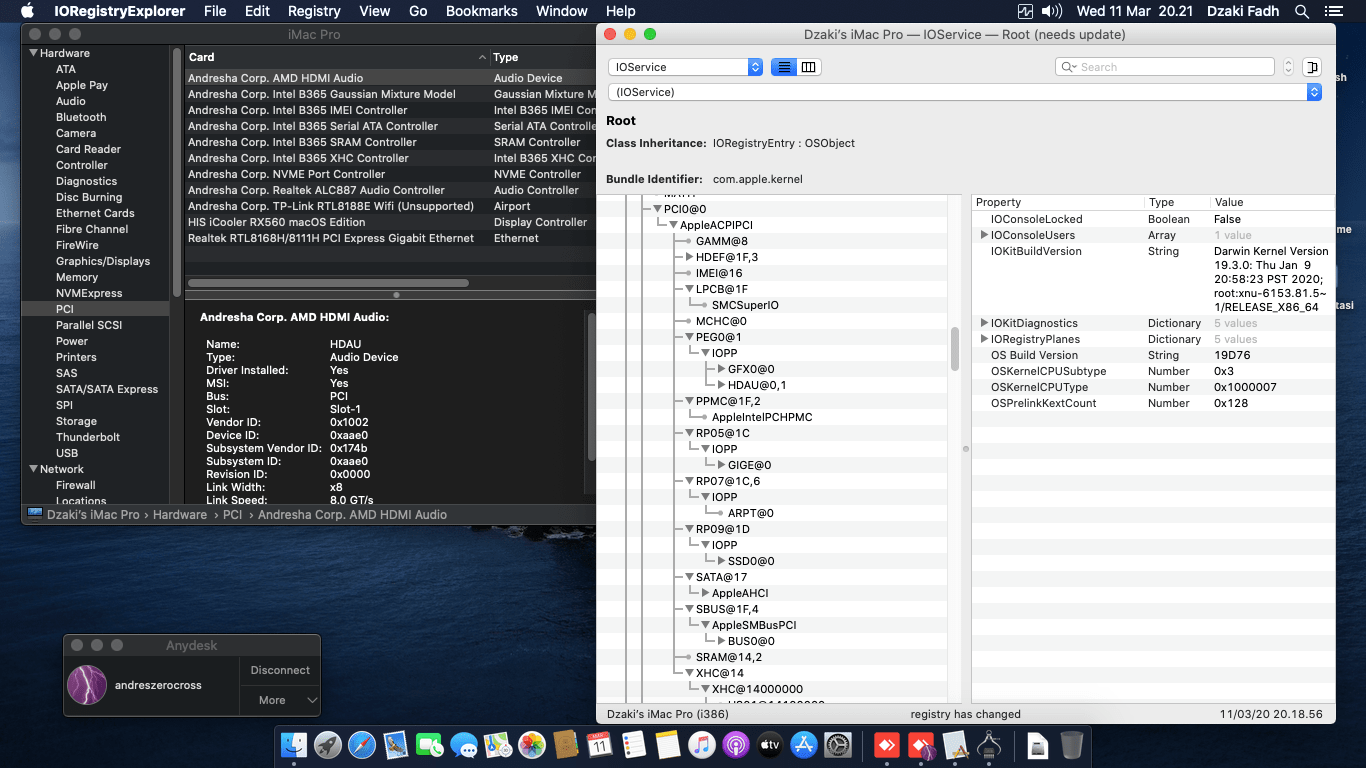
Task: Collapse the PEG0@1 tree node
Action: (689, 337)
